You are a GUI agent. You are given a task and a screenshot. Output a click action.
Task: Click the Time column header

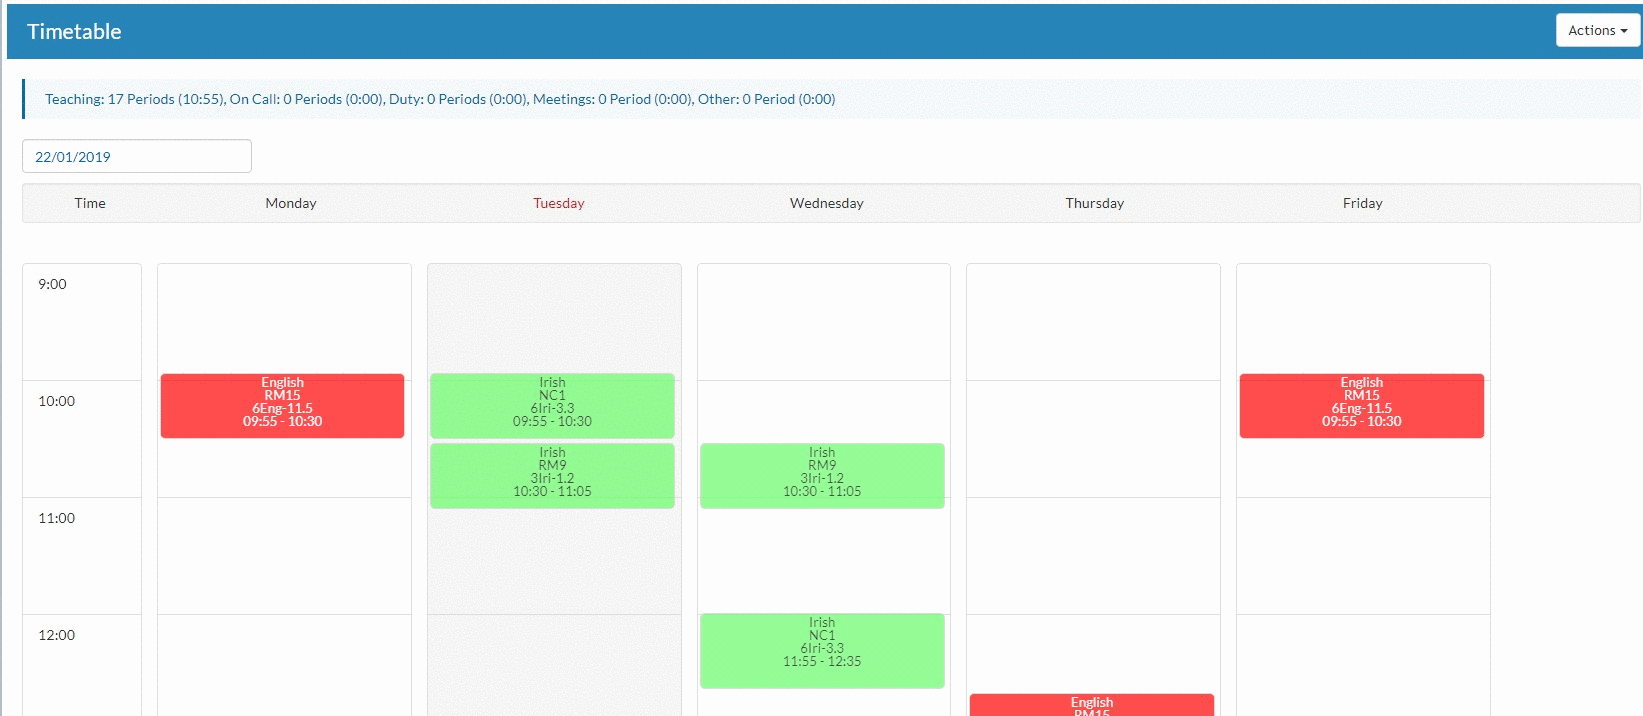click(90, 203)
